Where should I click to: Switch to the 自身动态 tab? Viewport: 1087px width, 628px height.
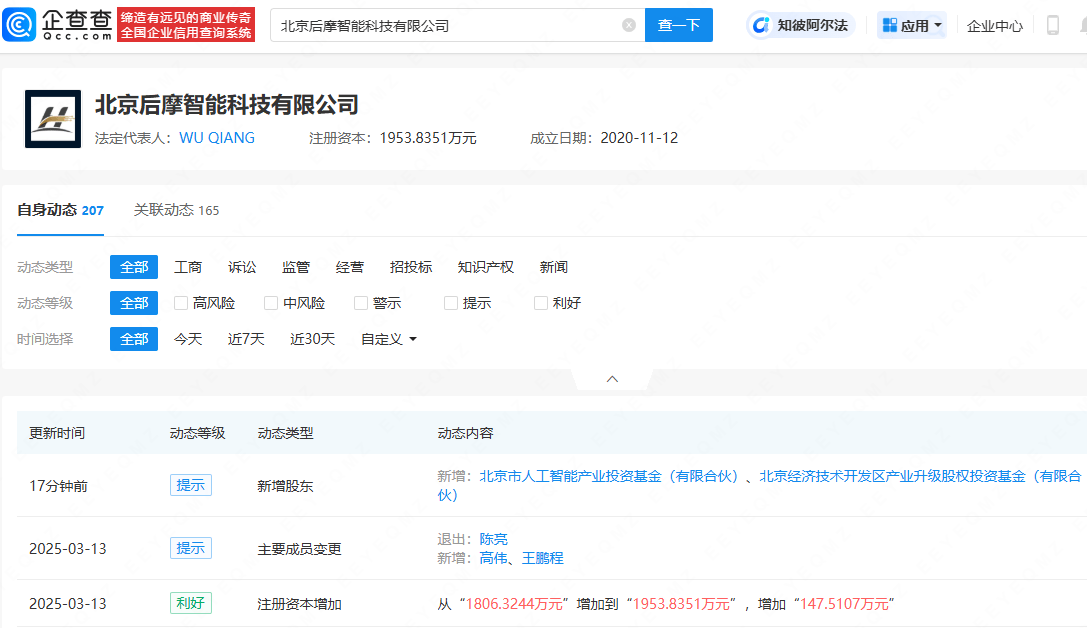60,210
